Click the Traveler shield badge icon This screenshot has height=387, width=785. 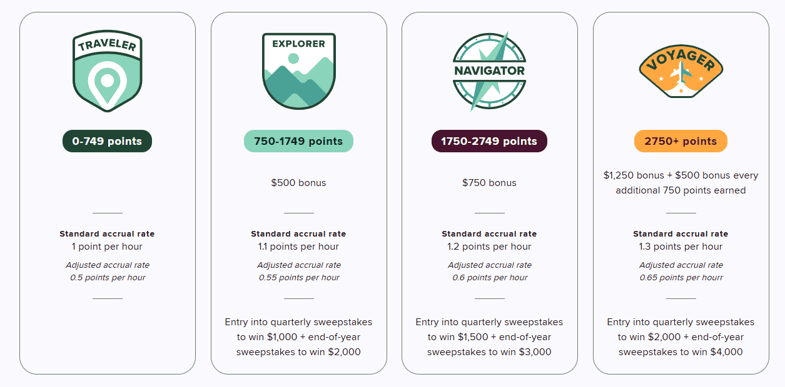point(107,71)
